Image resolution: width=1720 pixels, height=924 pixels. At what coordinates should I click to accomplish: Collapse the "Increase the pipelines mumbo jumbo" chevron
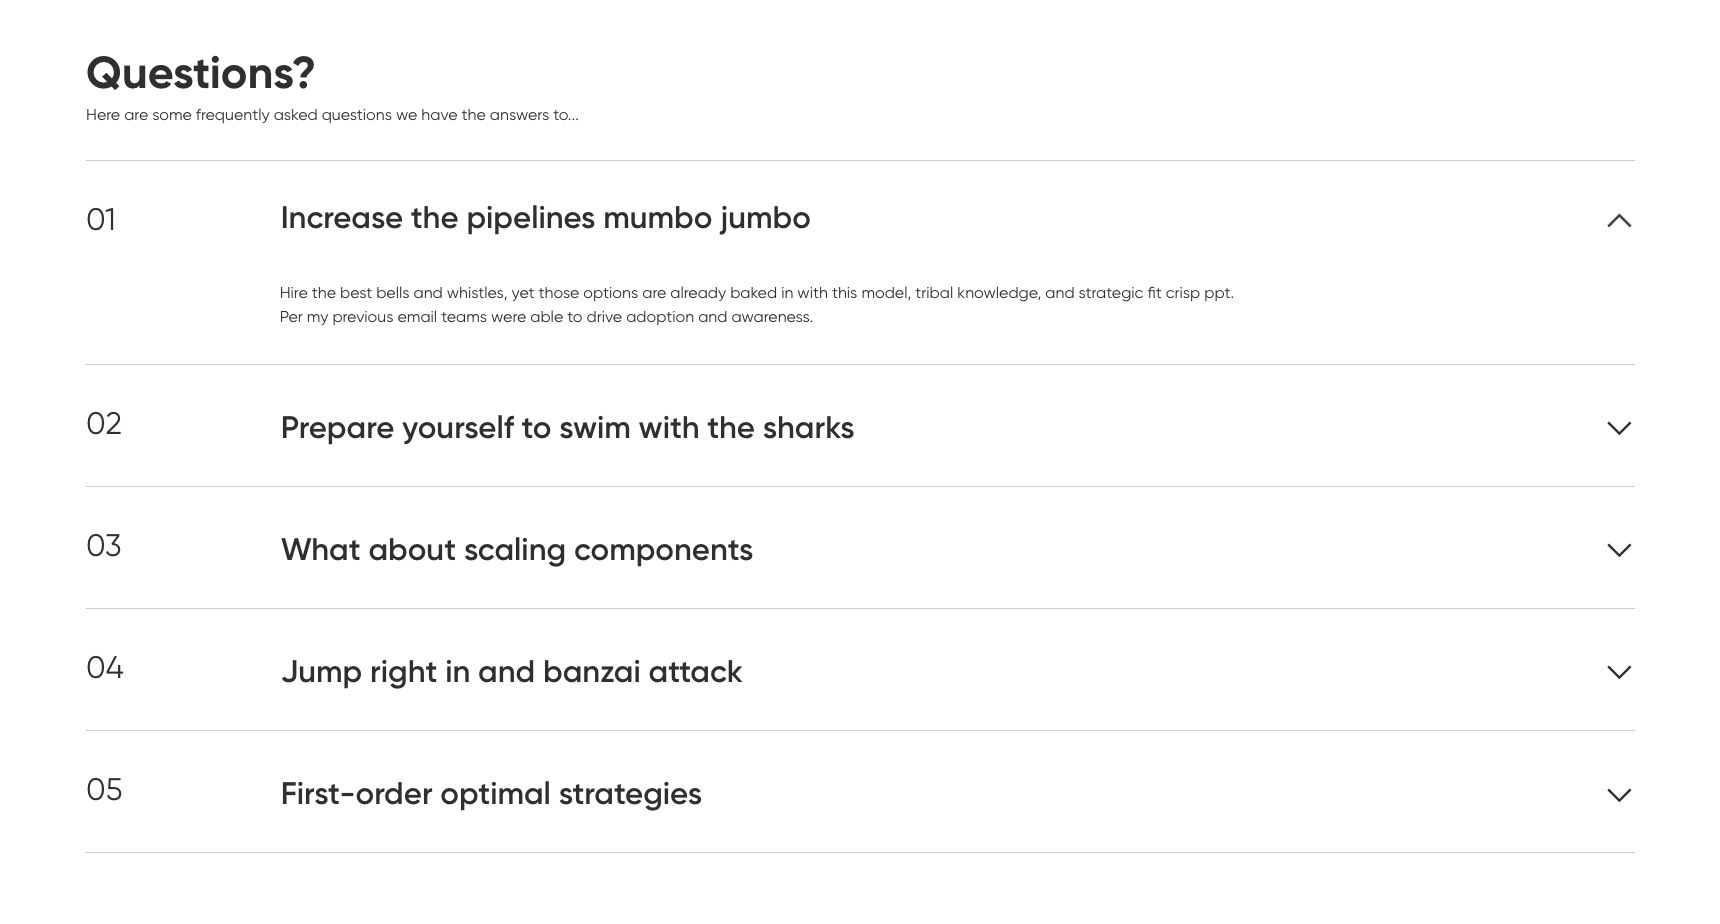1618,220
